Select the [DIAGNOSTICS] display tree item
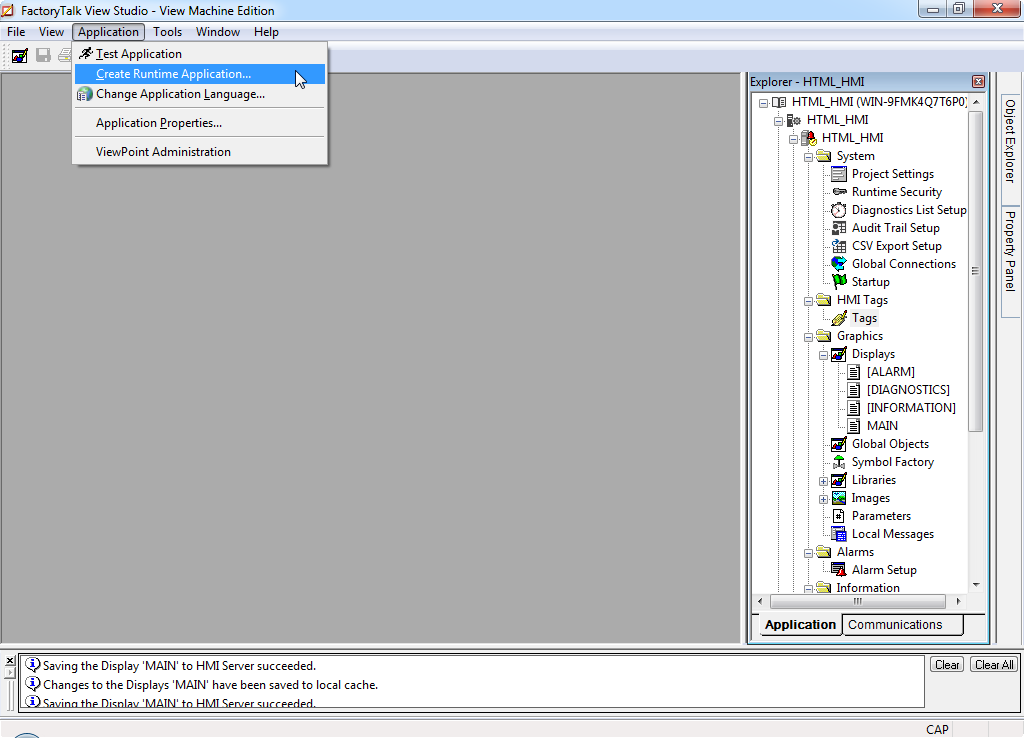 click(908, 390)
